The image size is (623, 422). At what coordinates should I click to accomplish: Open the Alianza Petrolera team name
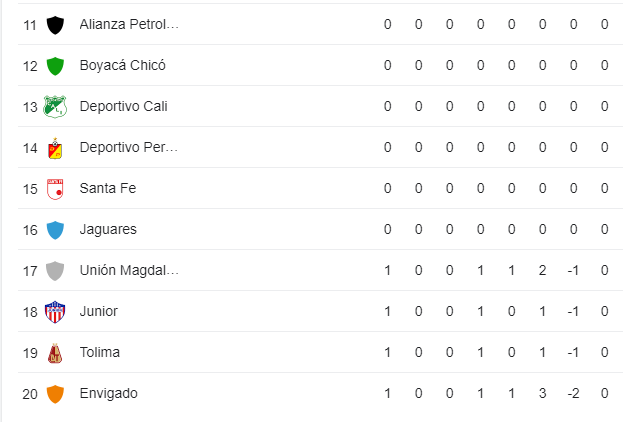pyautogui.click(x=129, y=24)
